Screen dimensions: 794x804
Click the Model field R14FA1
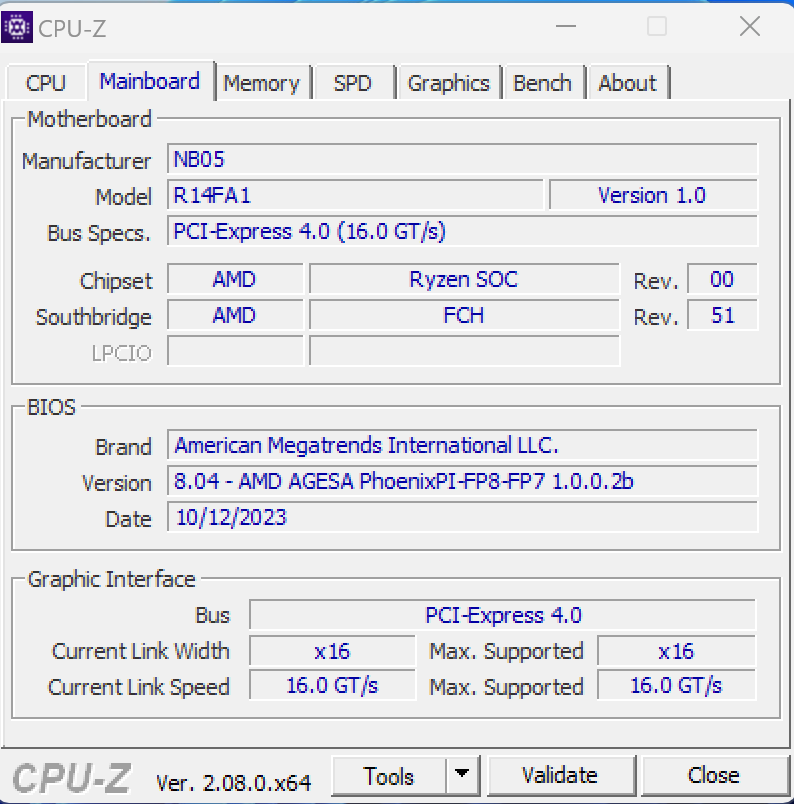pyautogui.click(x=355, y=196)
